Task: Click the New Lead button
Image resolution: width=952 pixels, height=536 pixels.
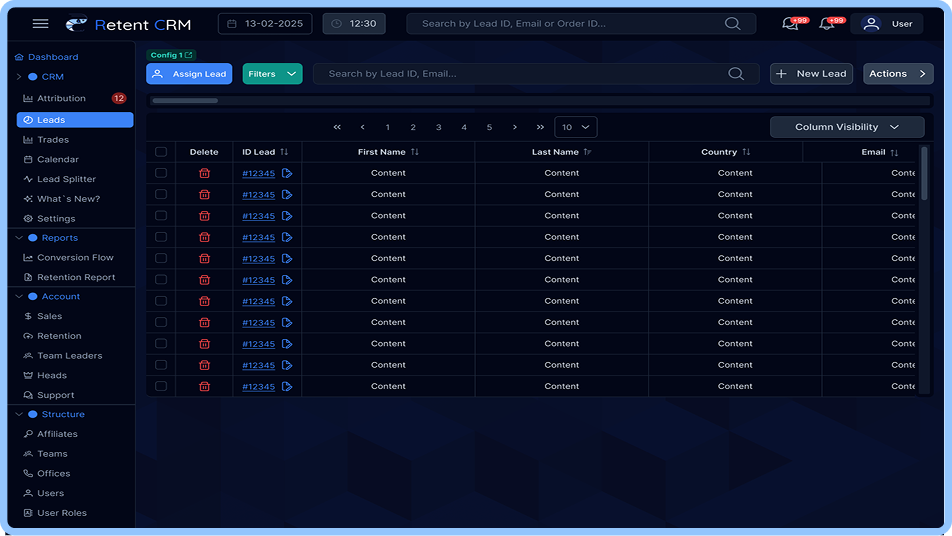Action: pos(811,73)
